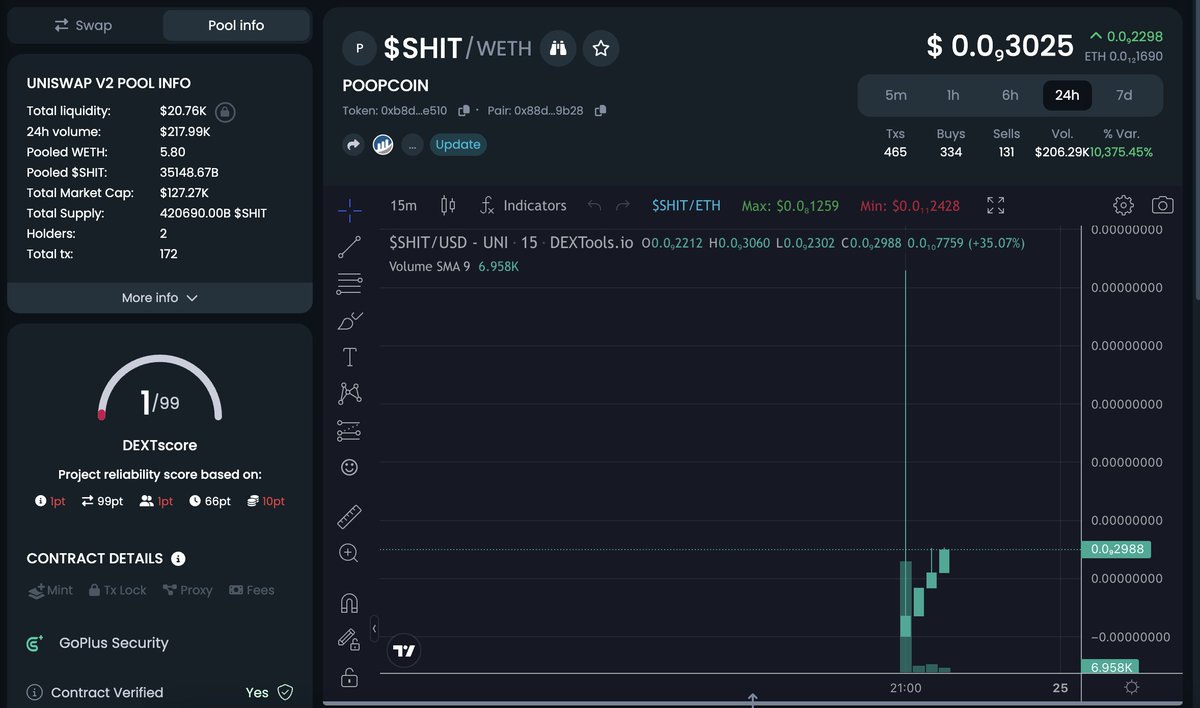Select the 7d timeframe
Screen dimensions: 1200x708
coord(1124,95)
